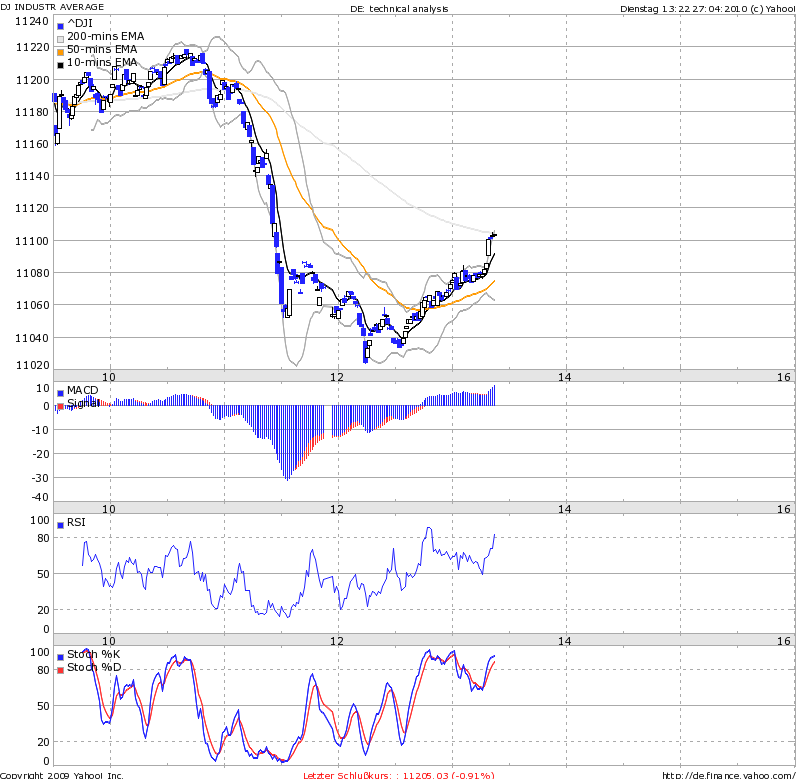This screenshot has height=779, width=800.
Task: Click the -30 label on MACD axis
Action: click(x=40, y=478)
